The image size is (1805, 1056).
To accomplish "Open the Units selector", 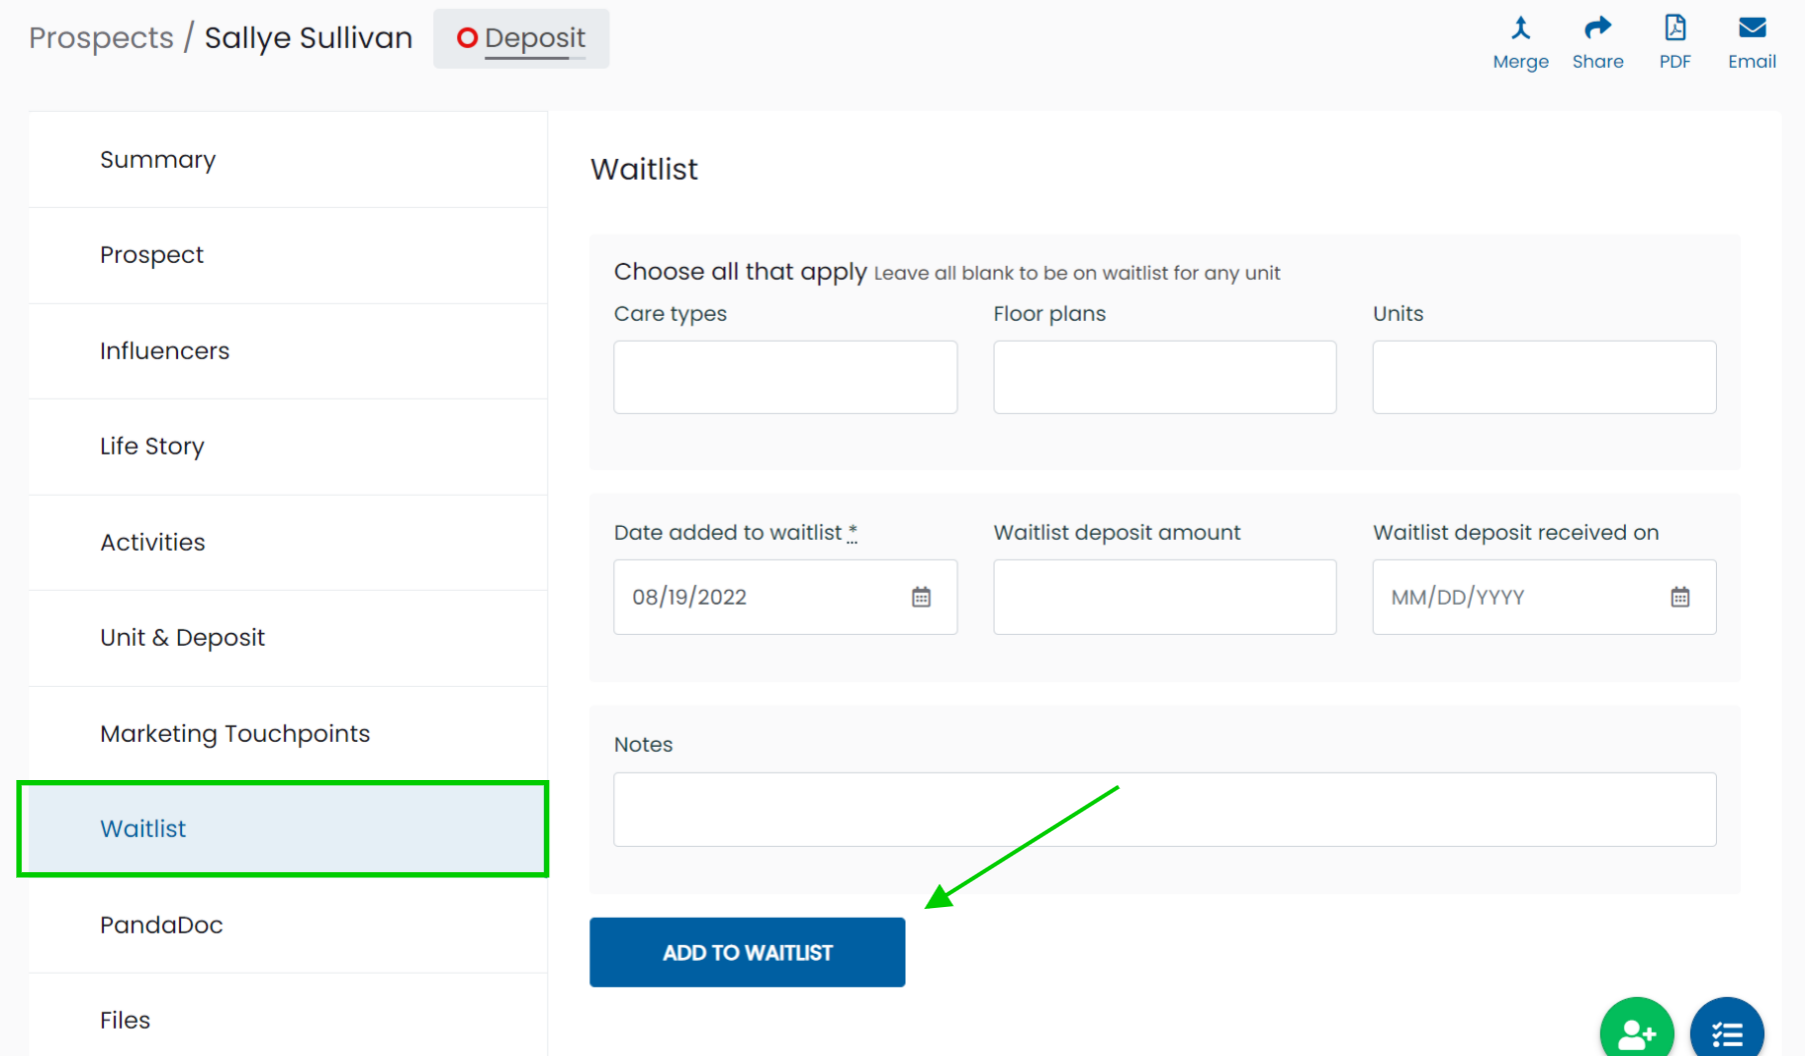I will [1544, 377].
